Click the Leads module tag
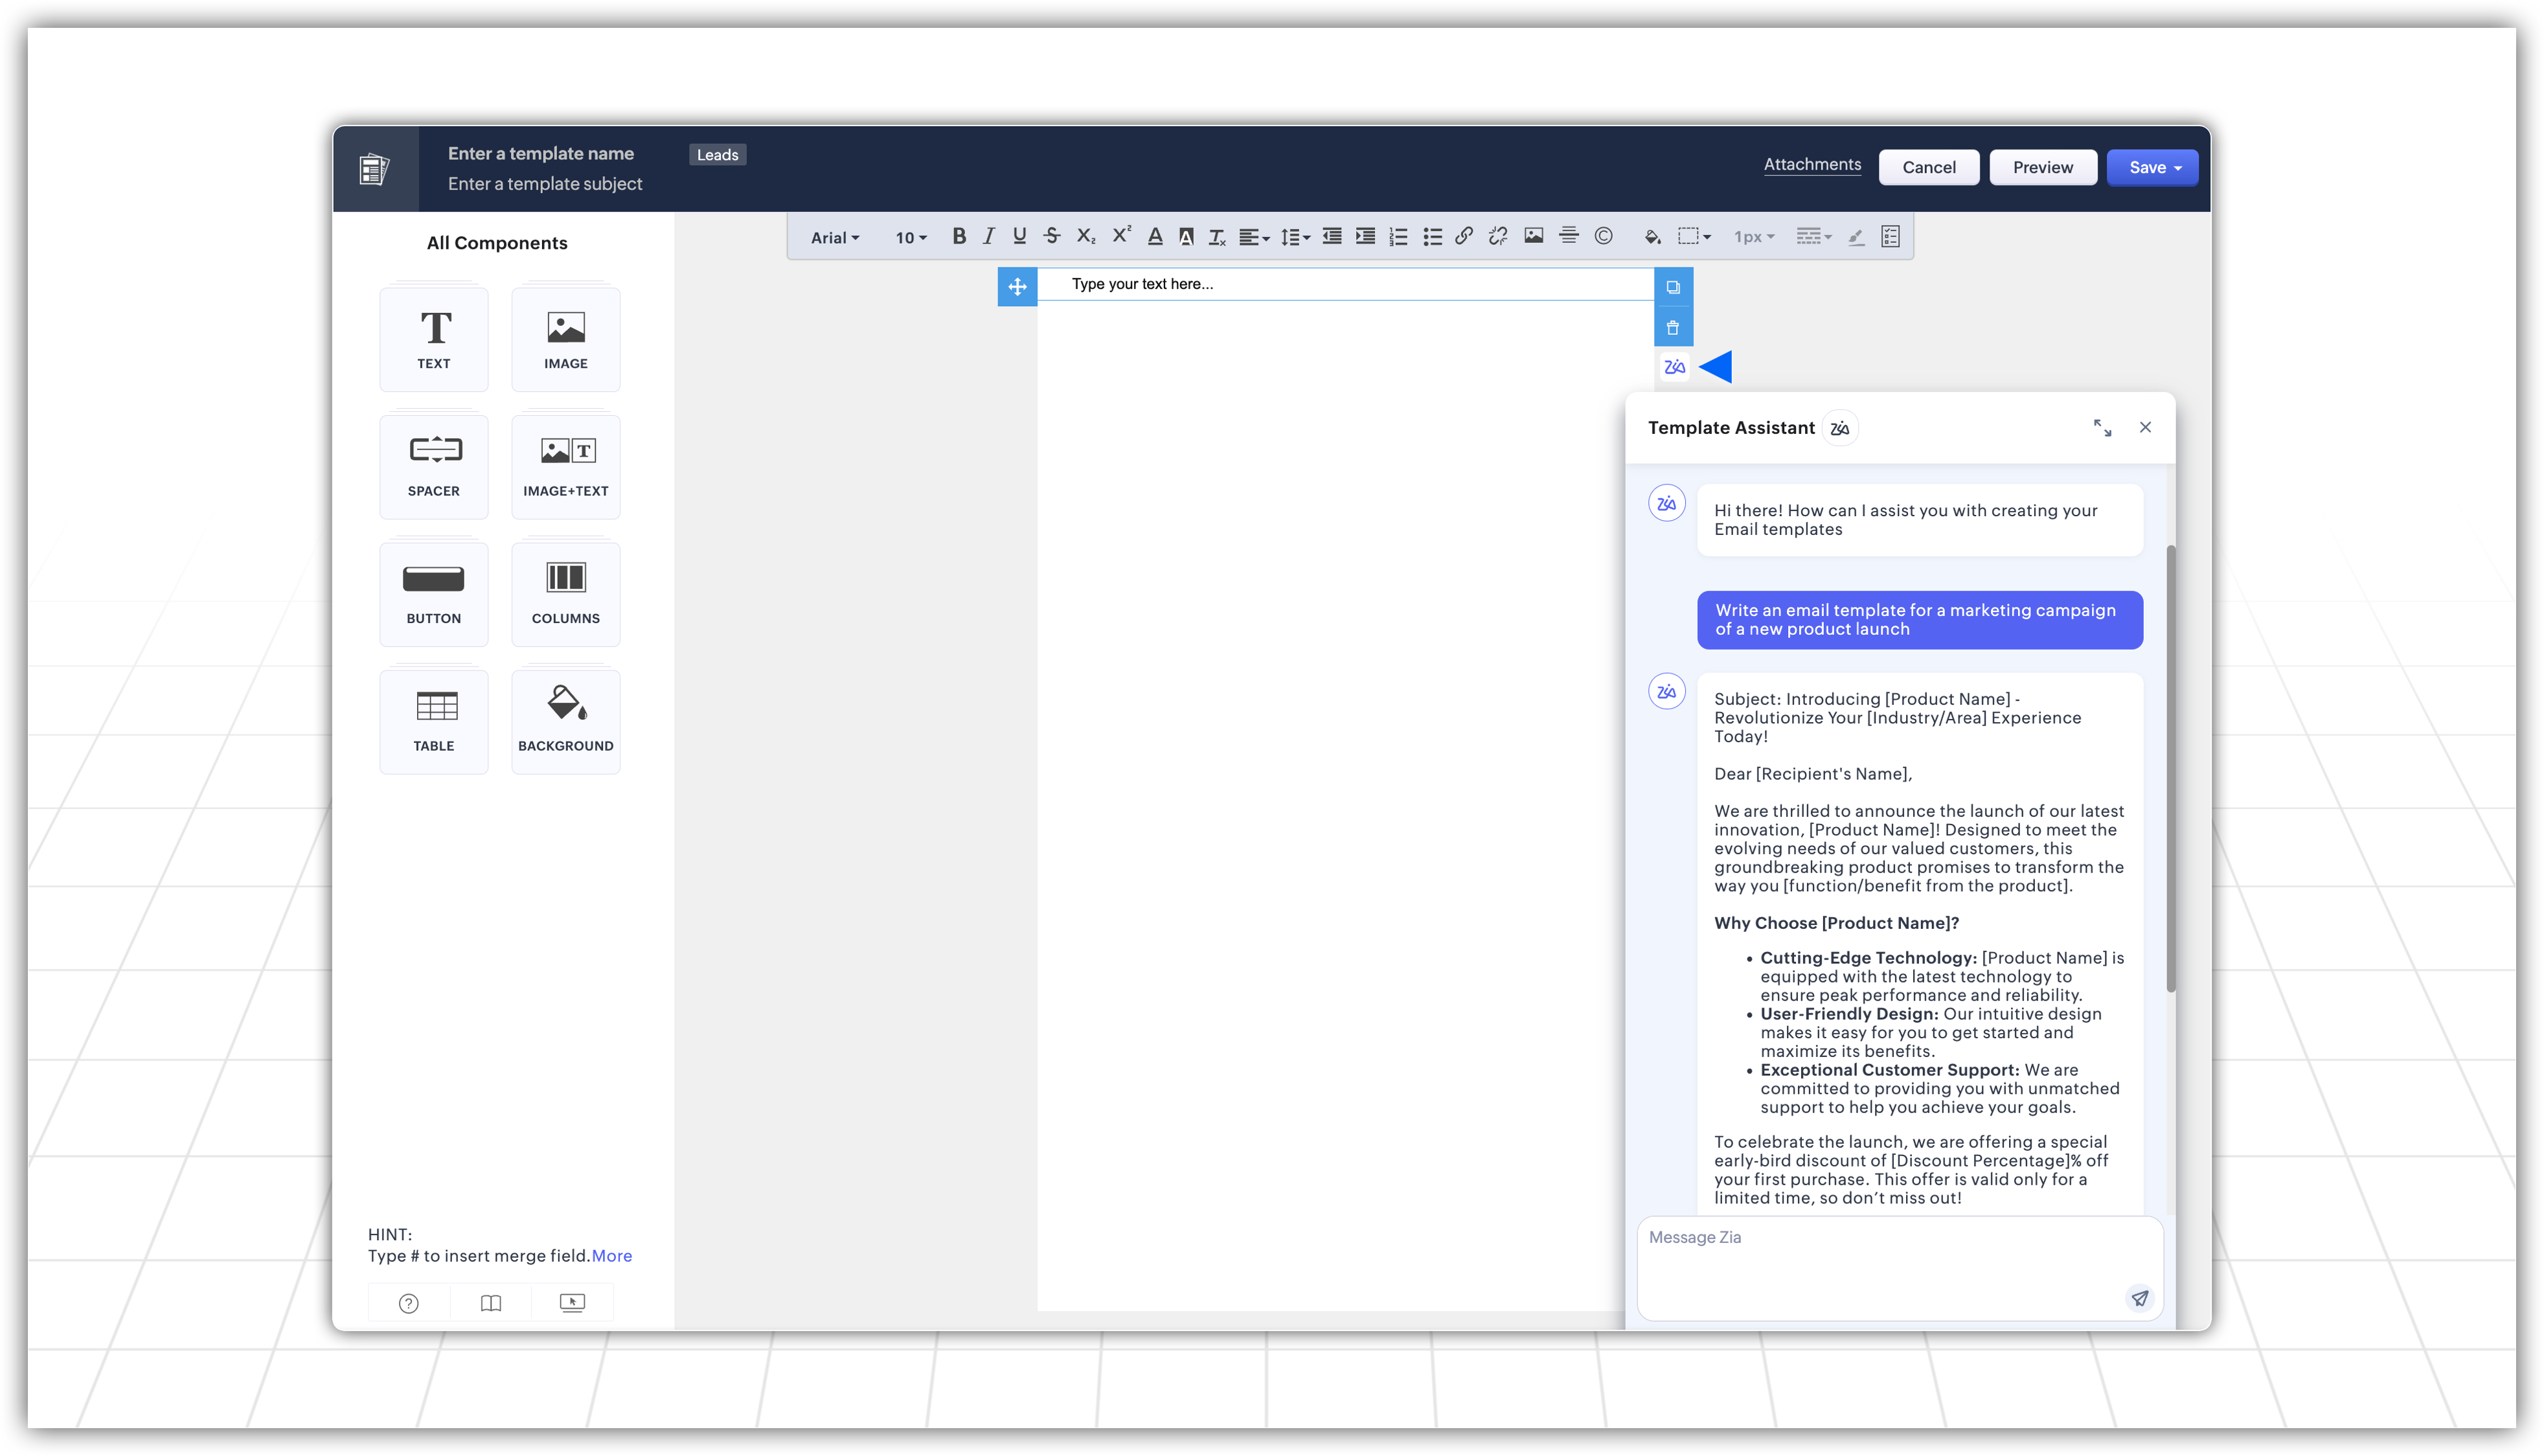 point(717,155)
